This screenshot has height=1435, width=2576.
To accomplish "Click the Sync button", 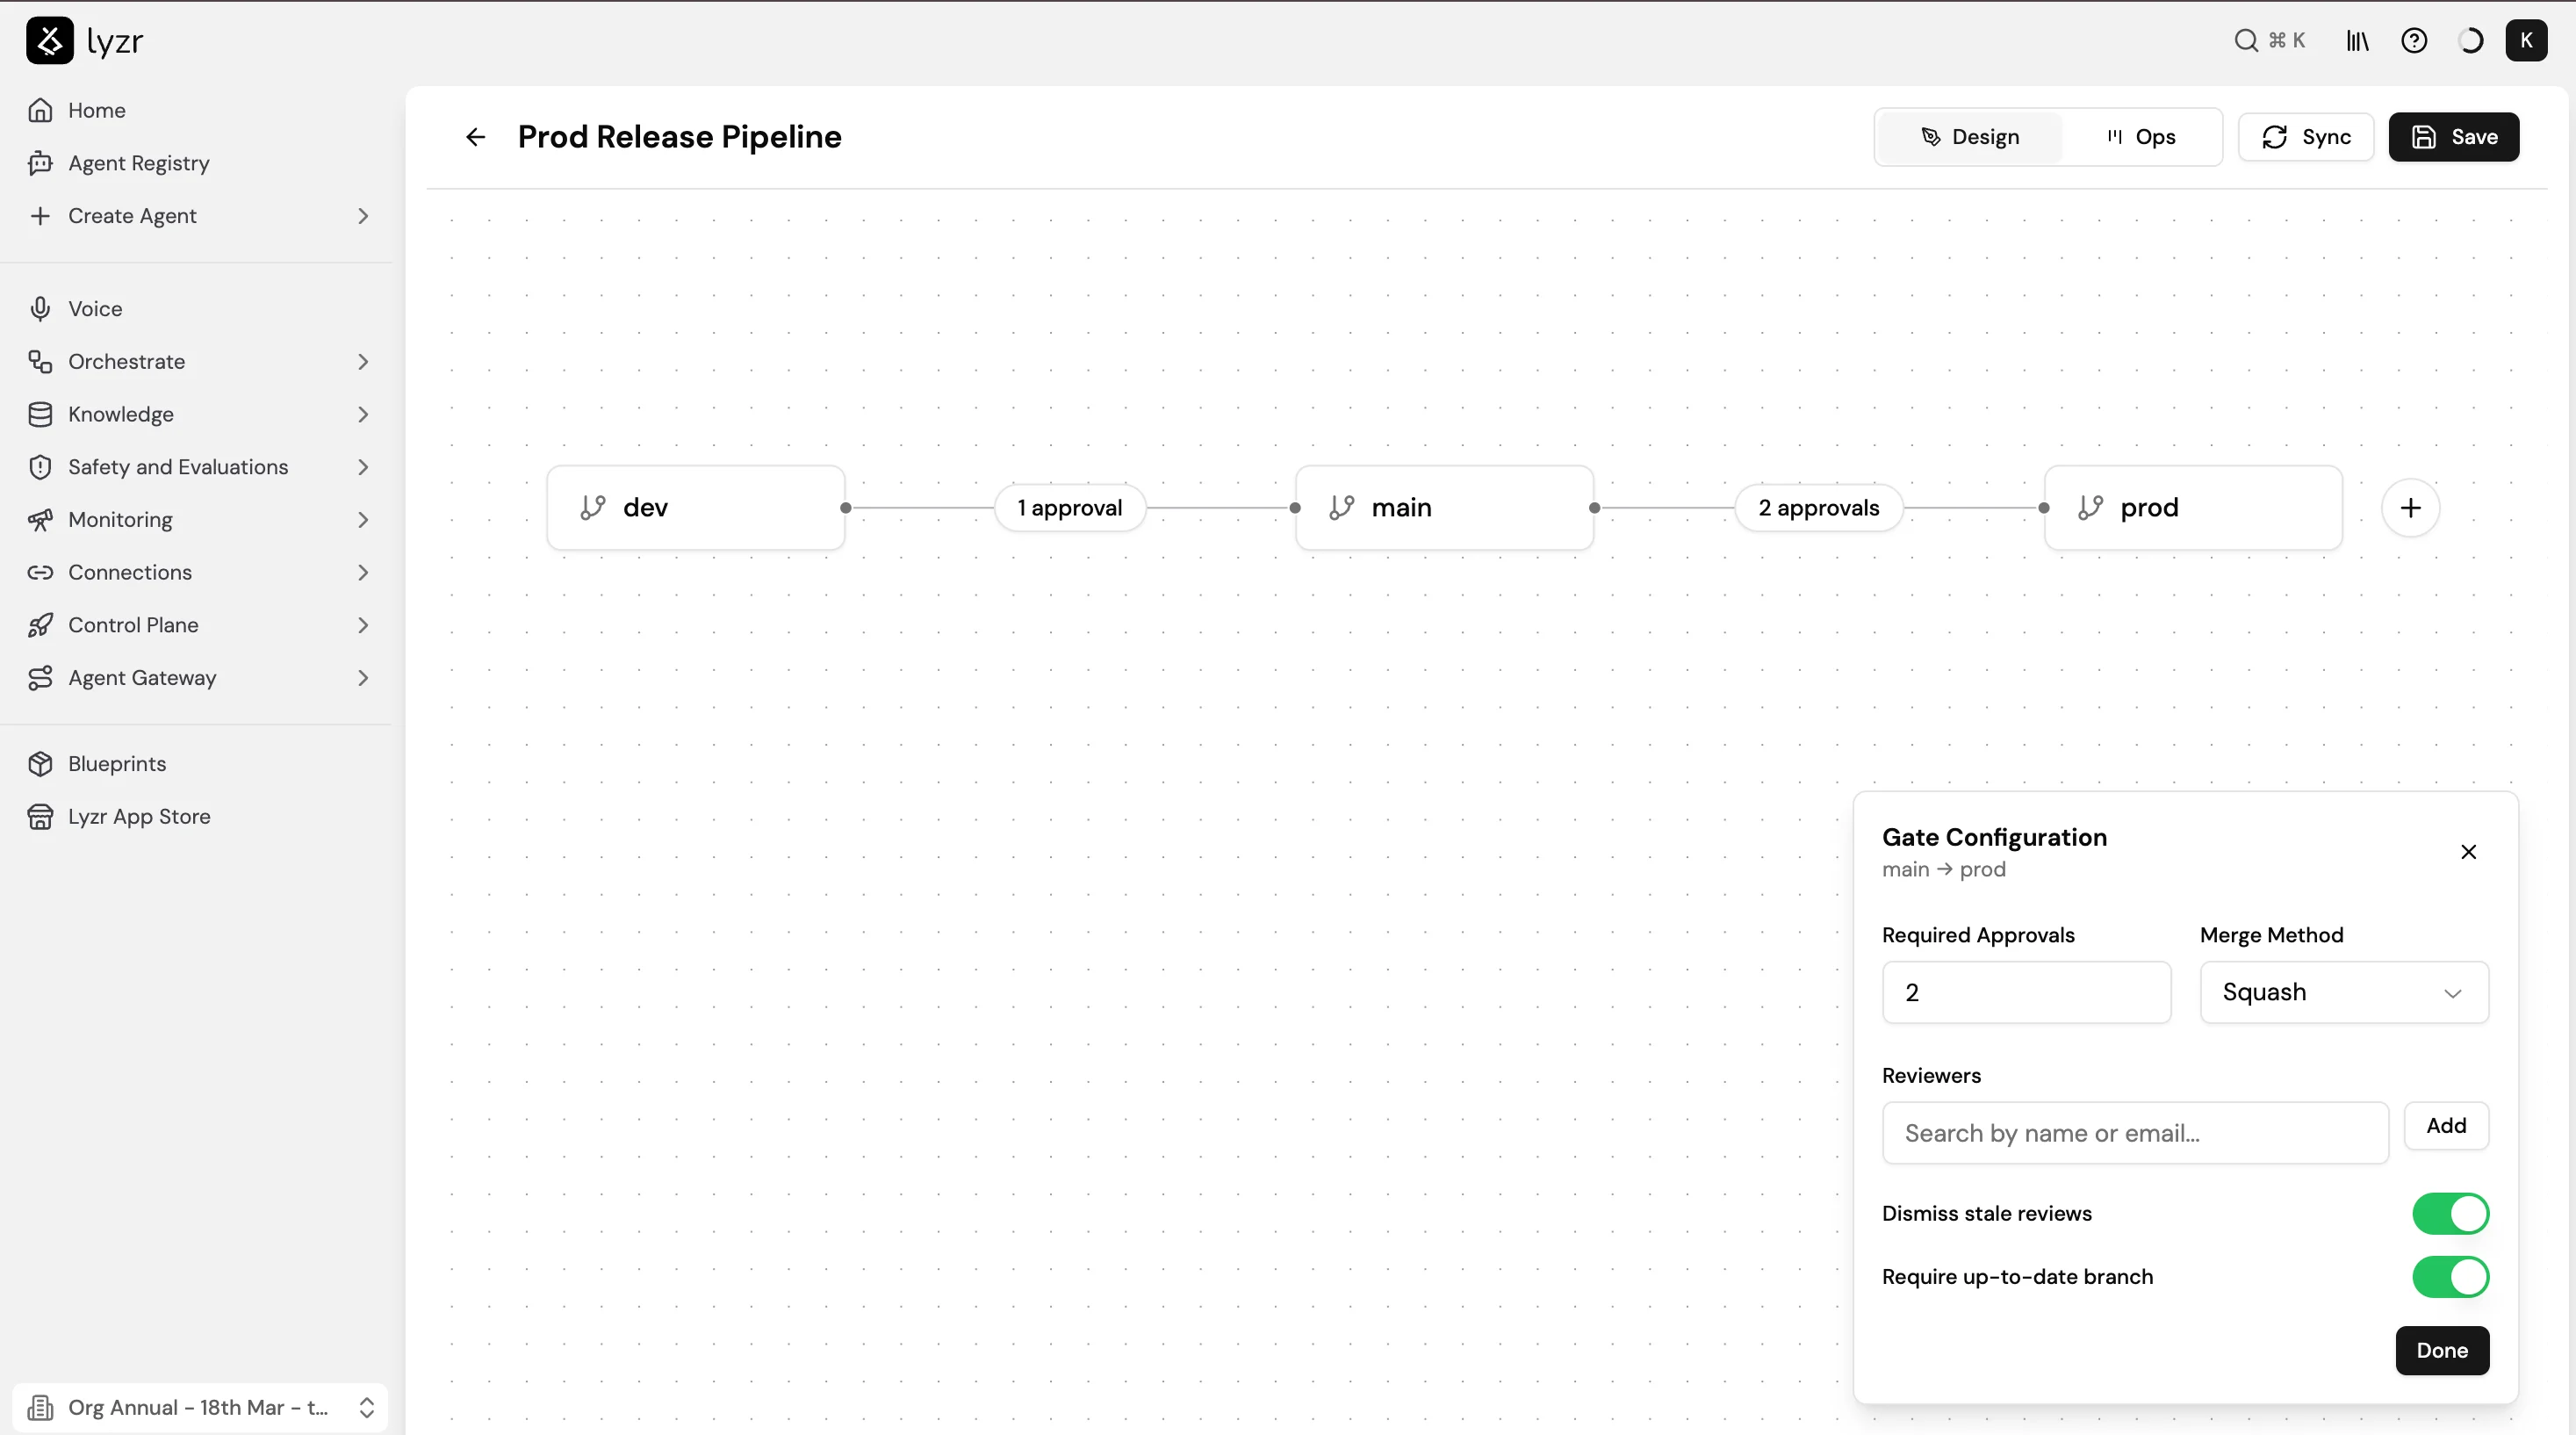I will point(2306,137).
